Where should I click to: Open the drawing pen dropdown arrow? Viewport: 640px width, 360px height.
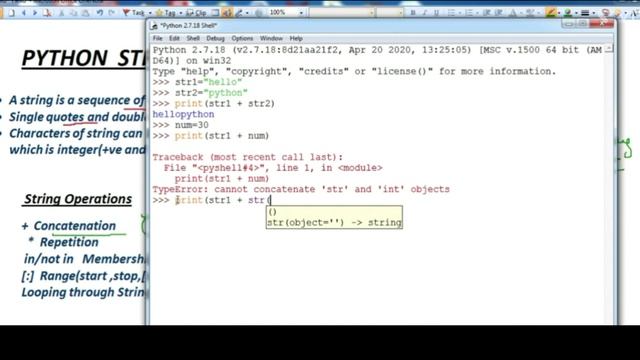[x=558, y=13]
